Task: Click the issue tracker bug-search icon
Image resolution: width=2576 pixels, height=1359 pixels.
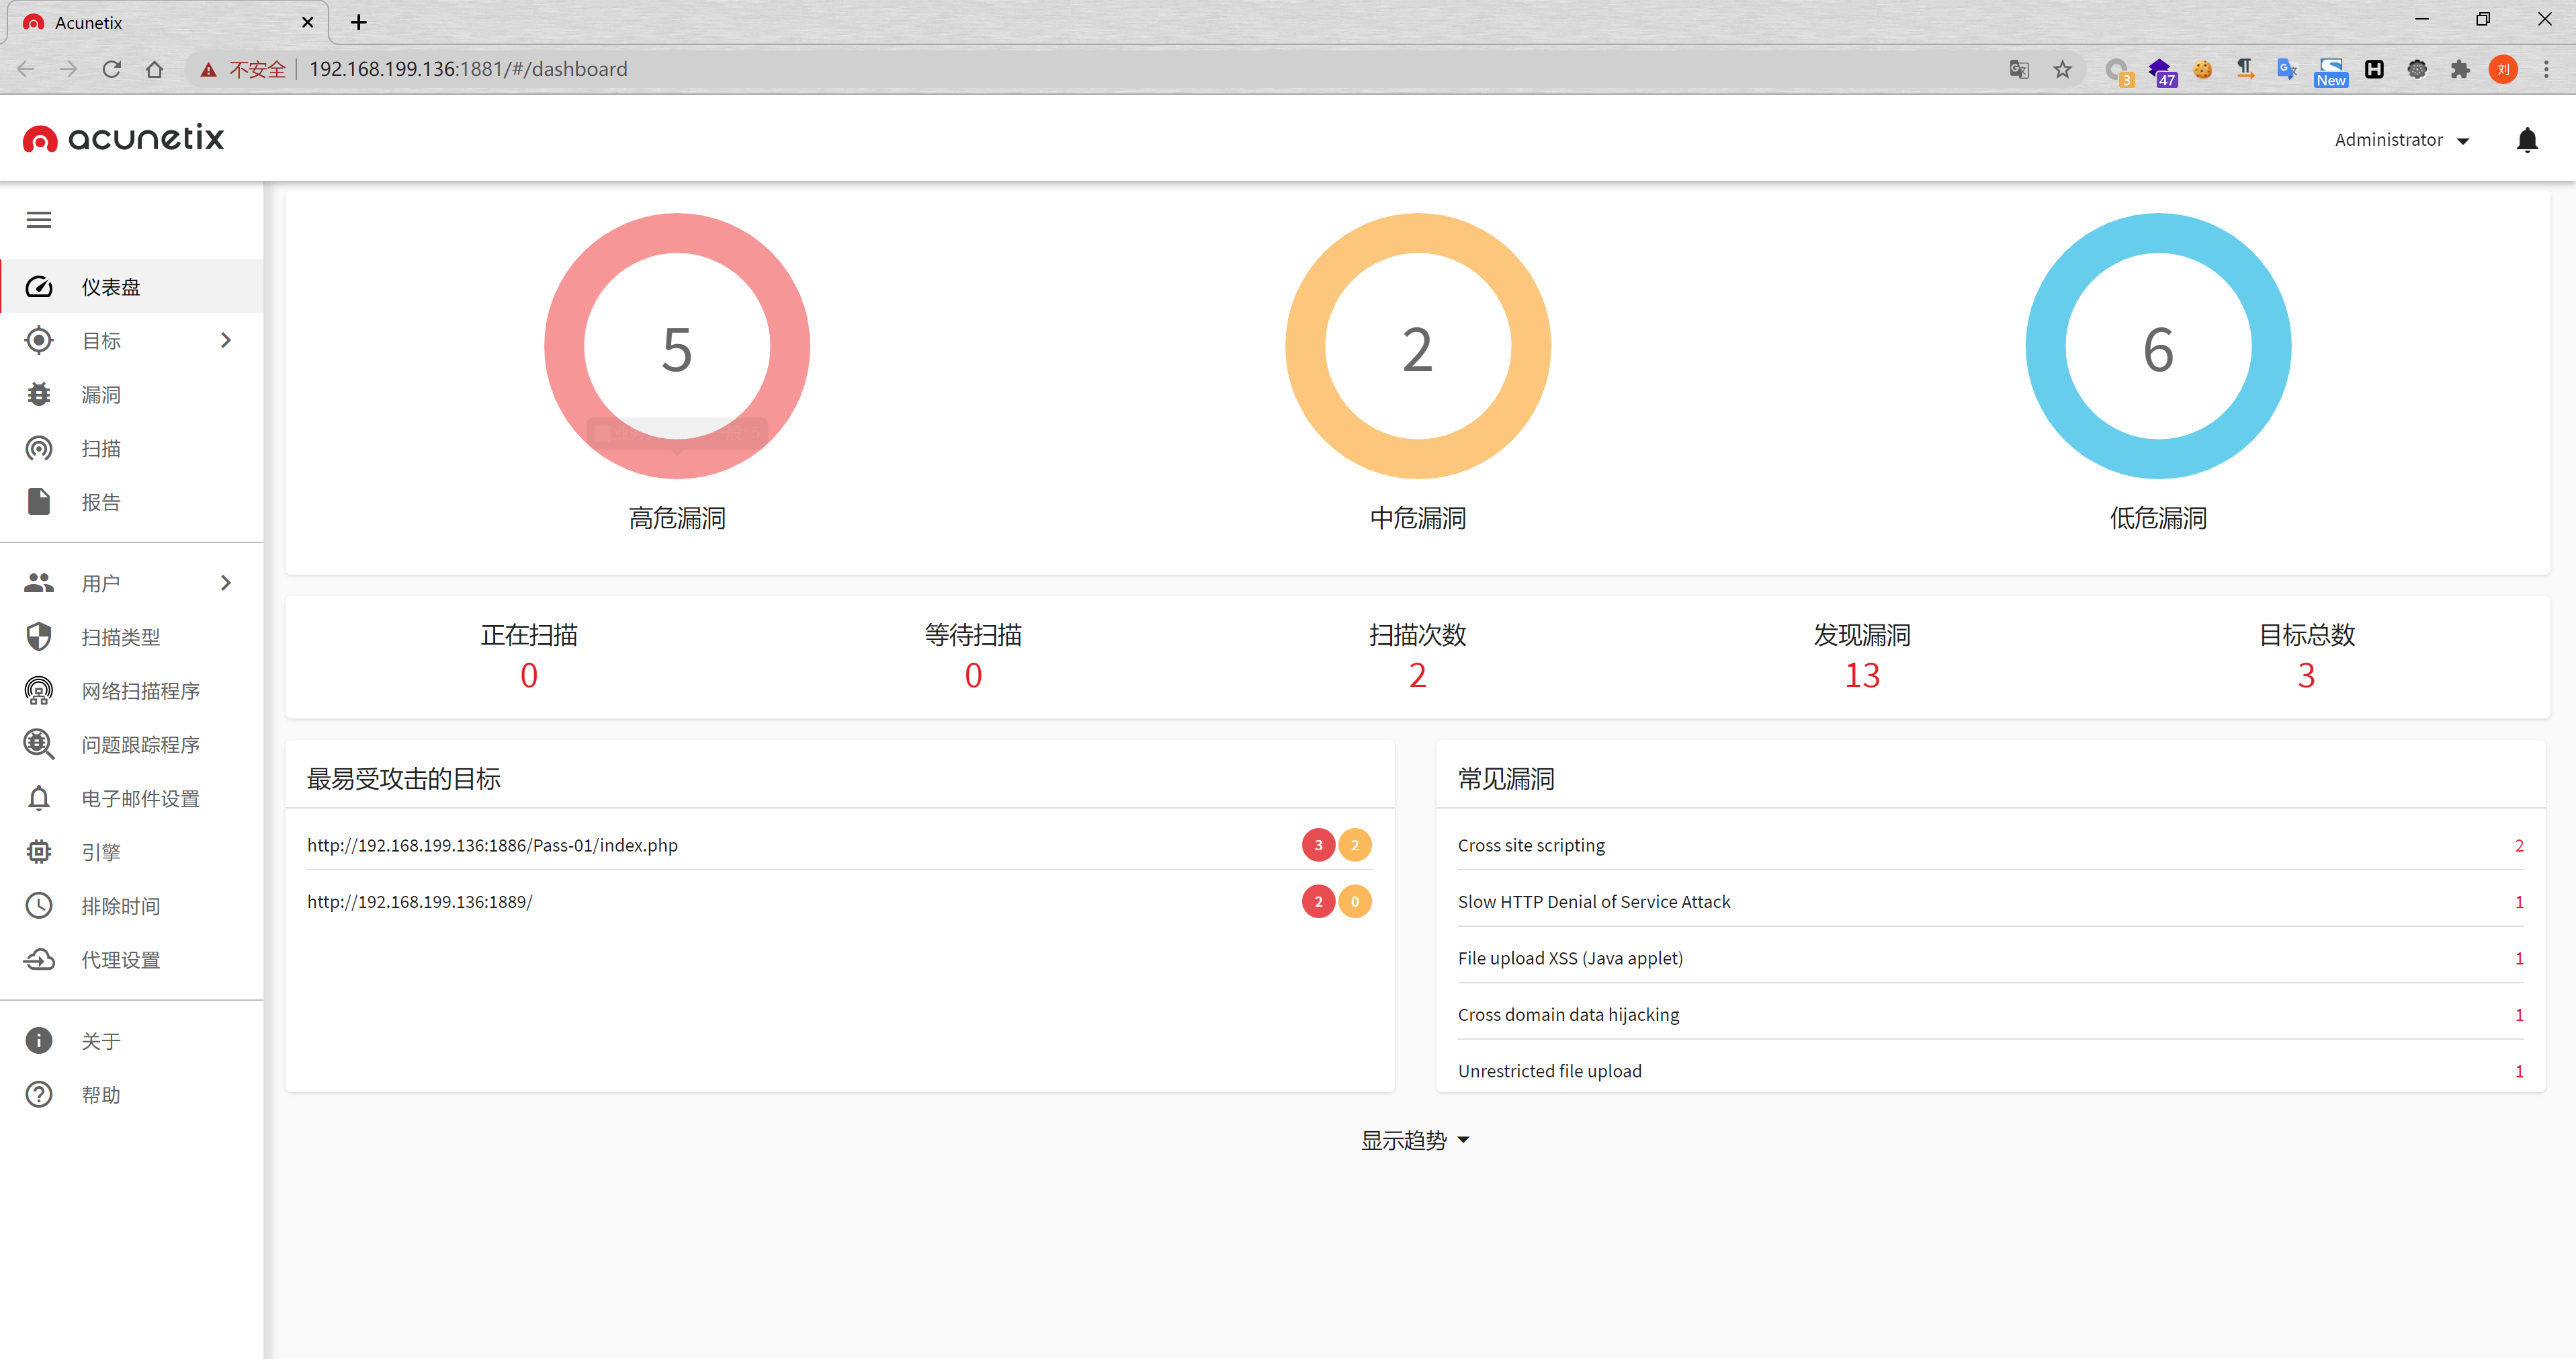Action: 39,745
